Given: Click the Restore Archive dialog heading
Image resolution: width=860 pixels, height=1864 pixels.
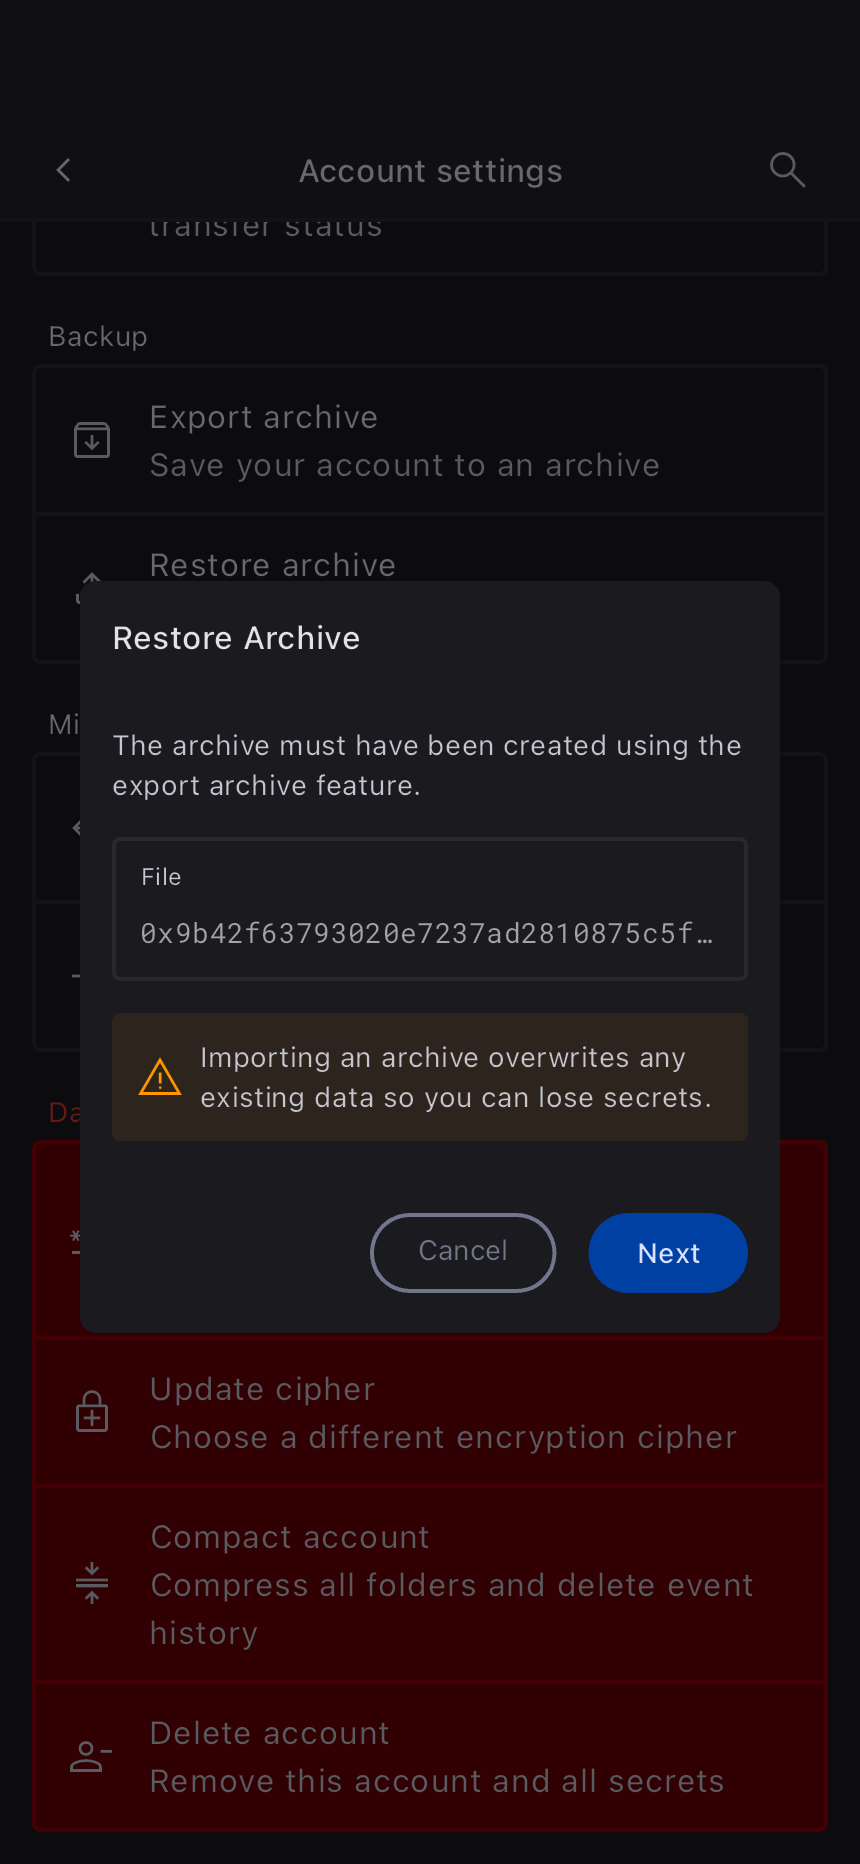Looking at the screenshot, I should pyautogui.click(x=236, y=638).
